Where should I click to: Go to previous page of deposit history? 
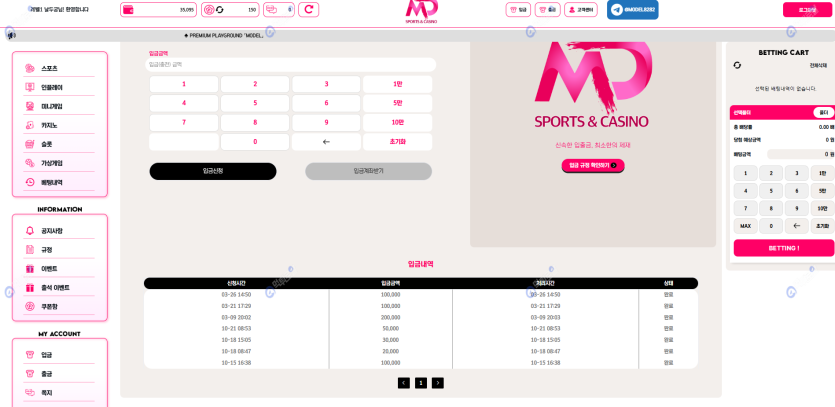click(x=404, y=382)
